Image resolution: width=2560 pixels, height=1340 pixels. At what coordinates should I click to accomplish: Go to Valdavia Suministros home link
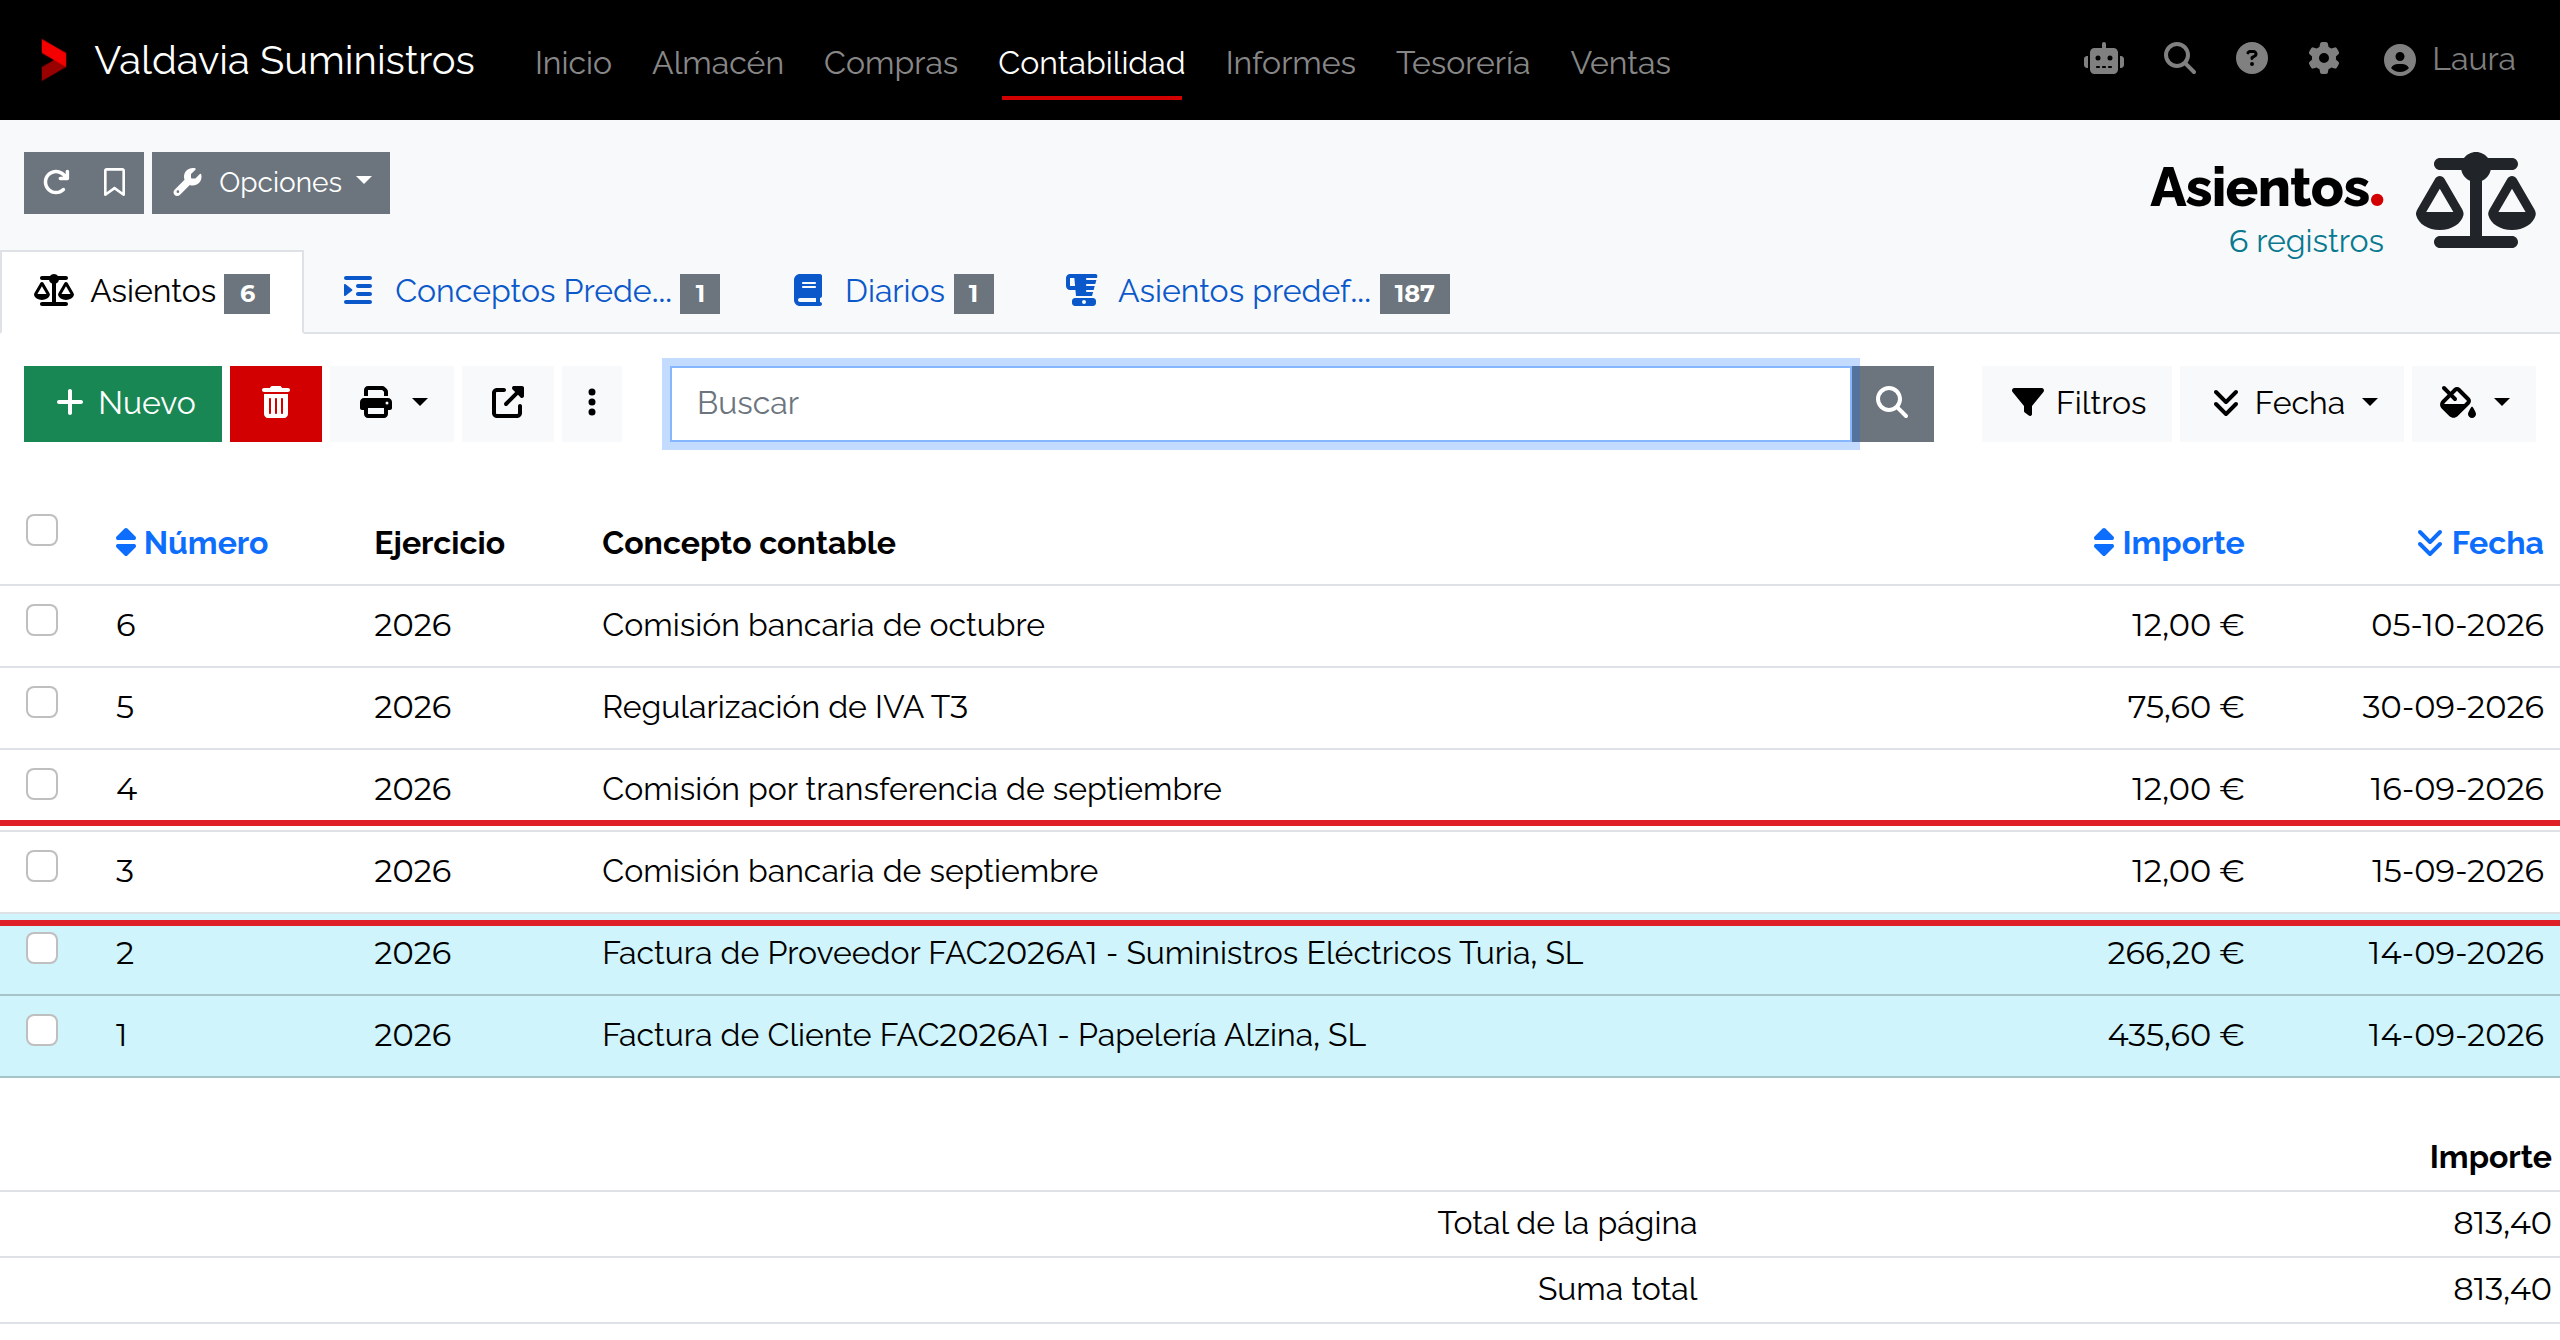[284, 60]
